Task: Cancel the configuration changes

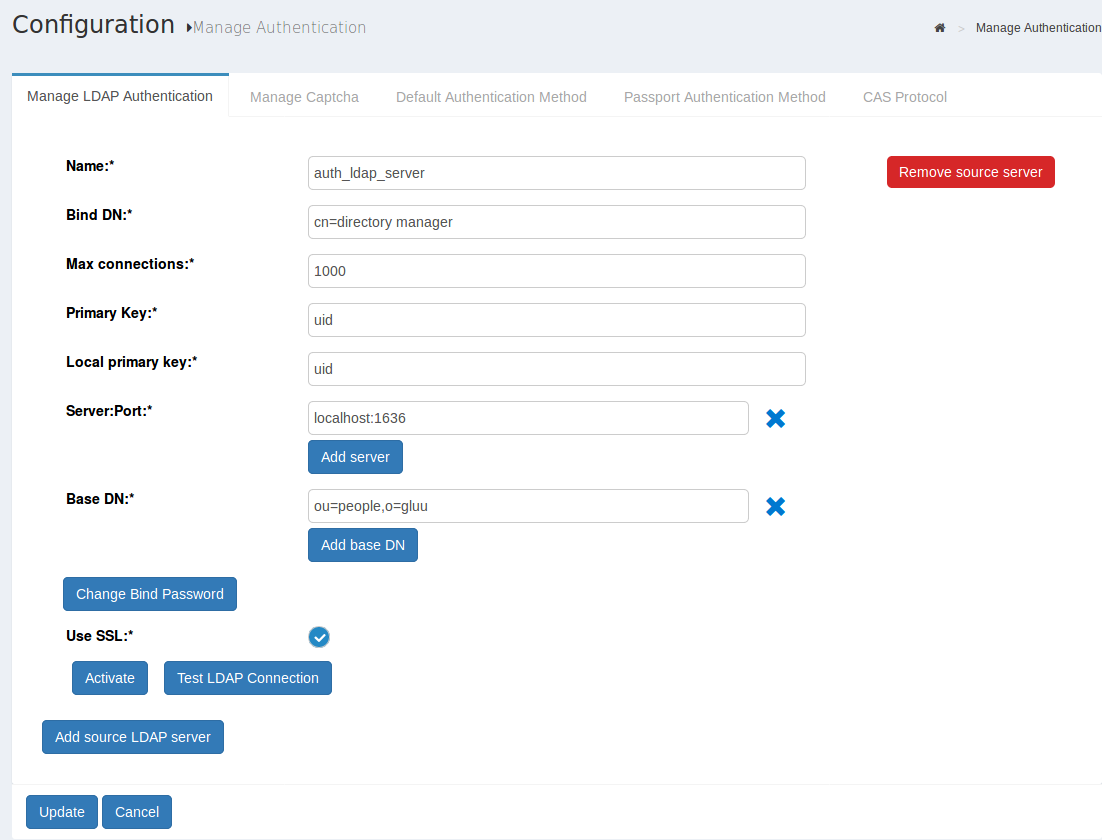Action: 136,811
